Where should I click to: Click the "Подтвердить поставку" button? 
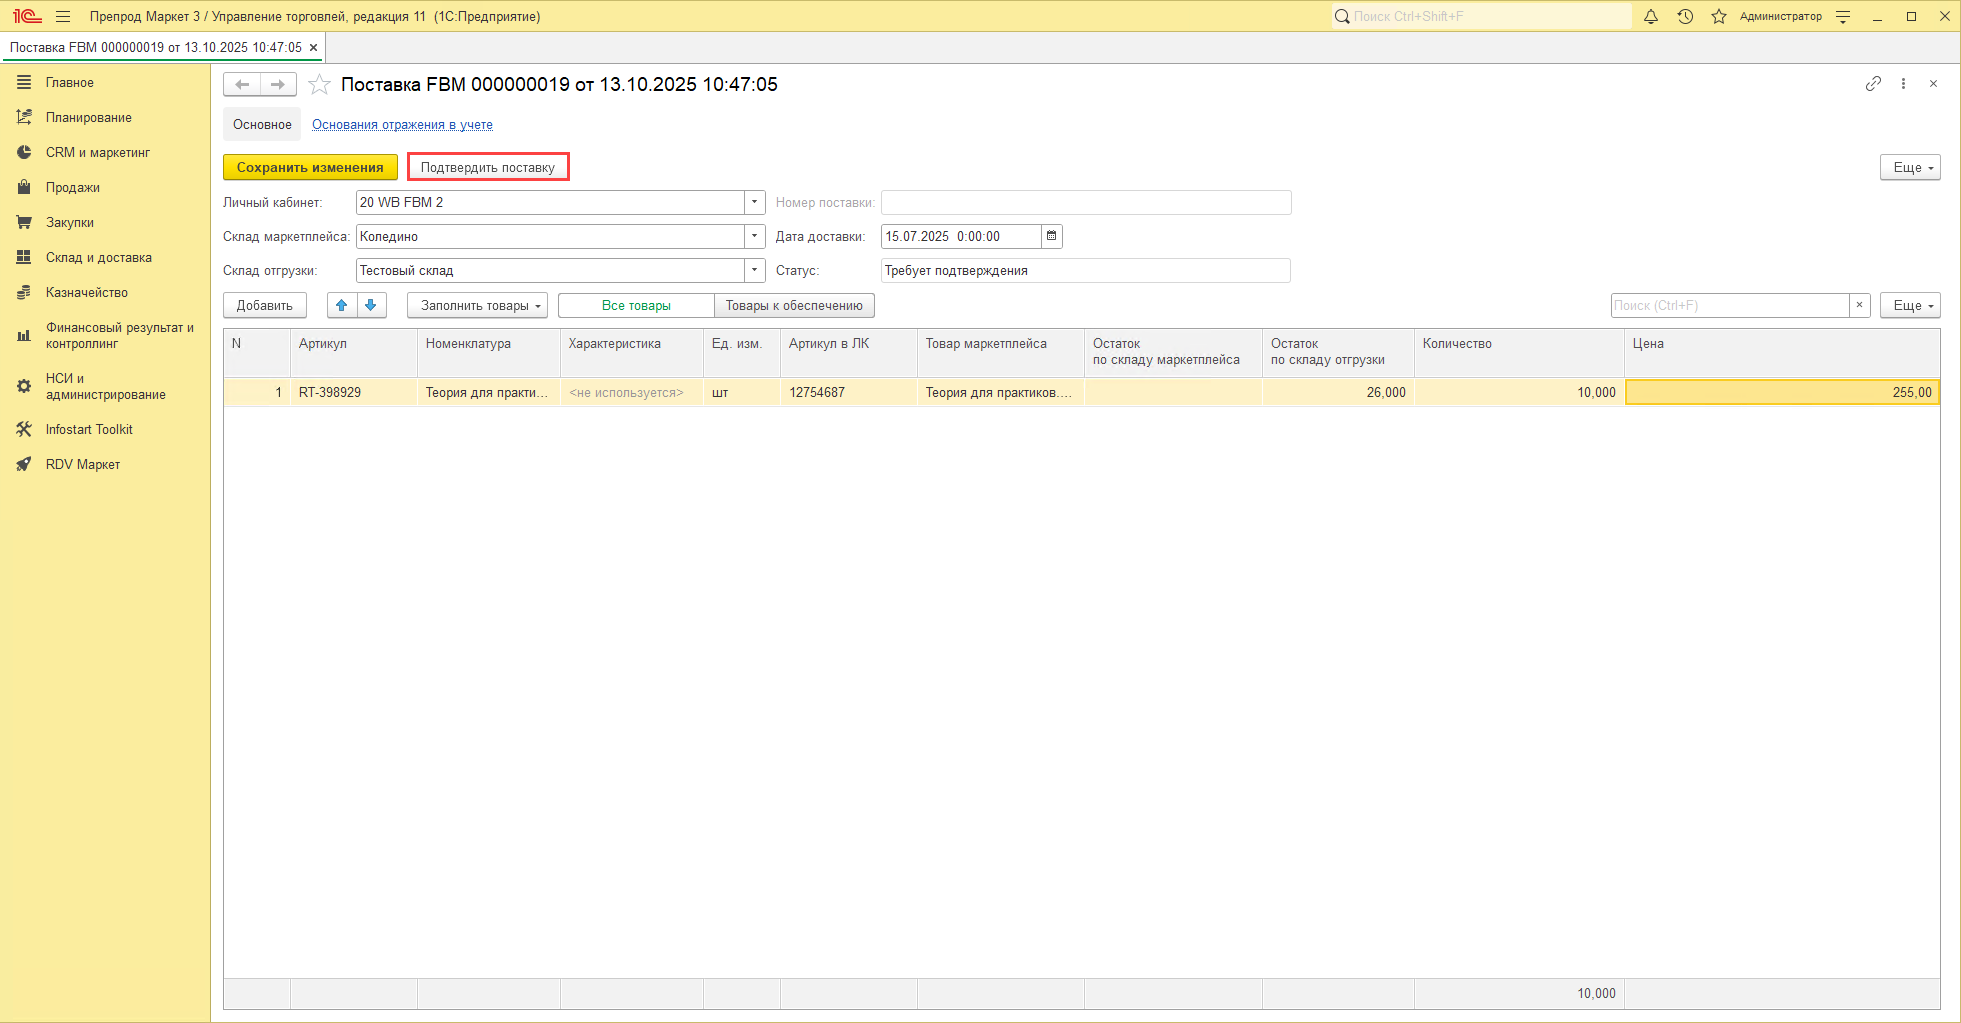click(x=488, y=168)
